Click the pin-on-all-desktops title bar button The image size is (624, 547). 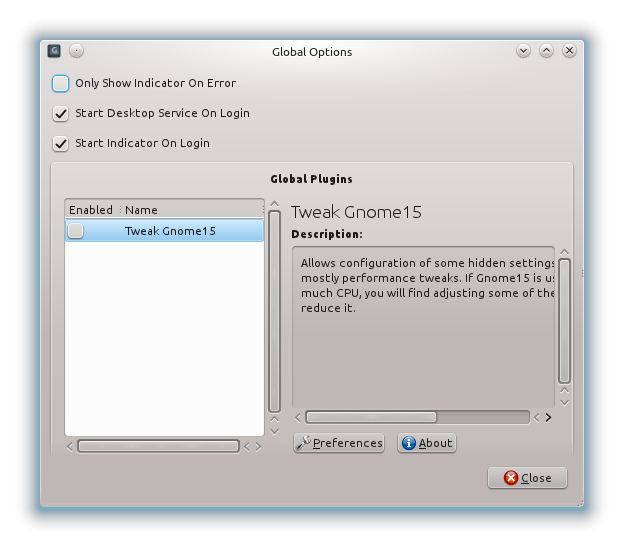pos(77,51)
